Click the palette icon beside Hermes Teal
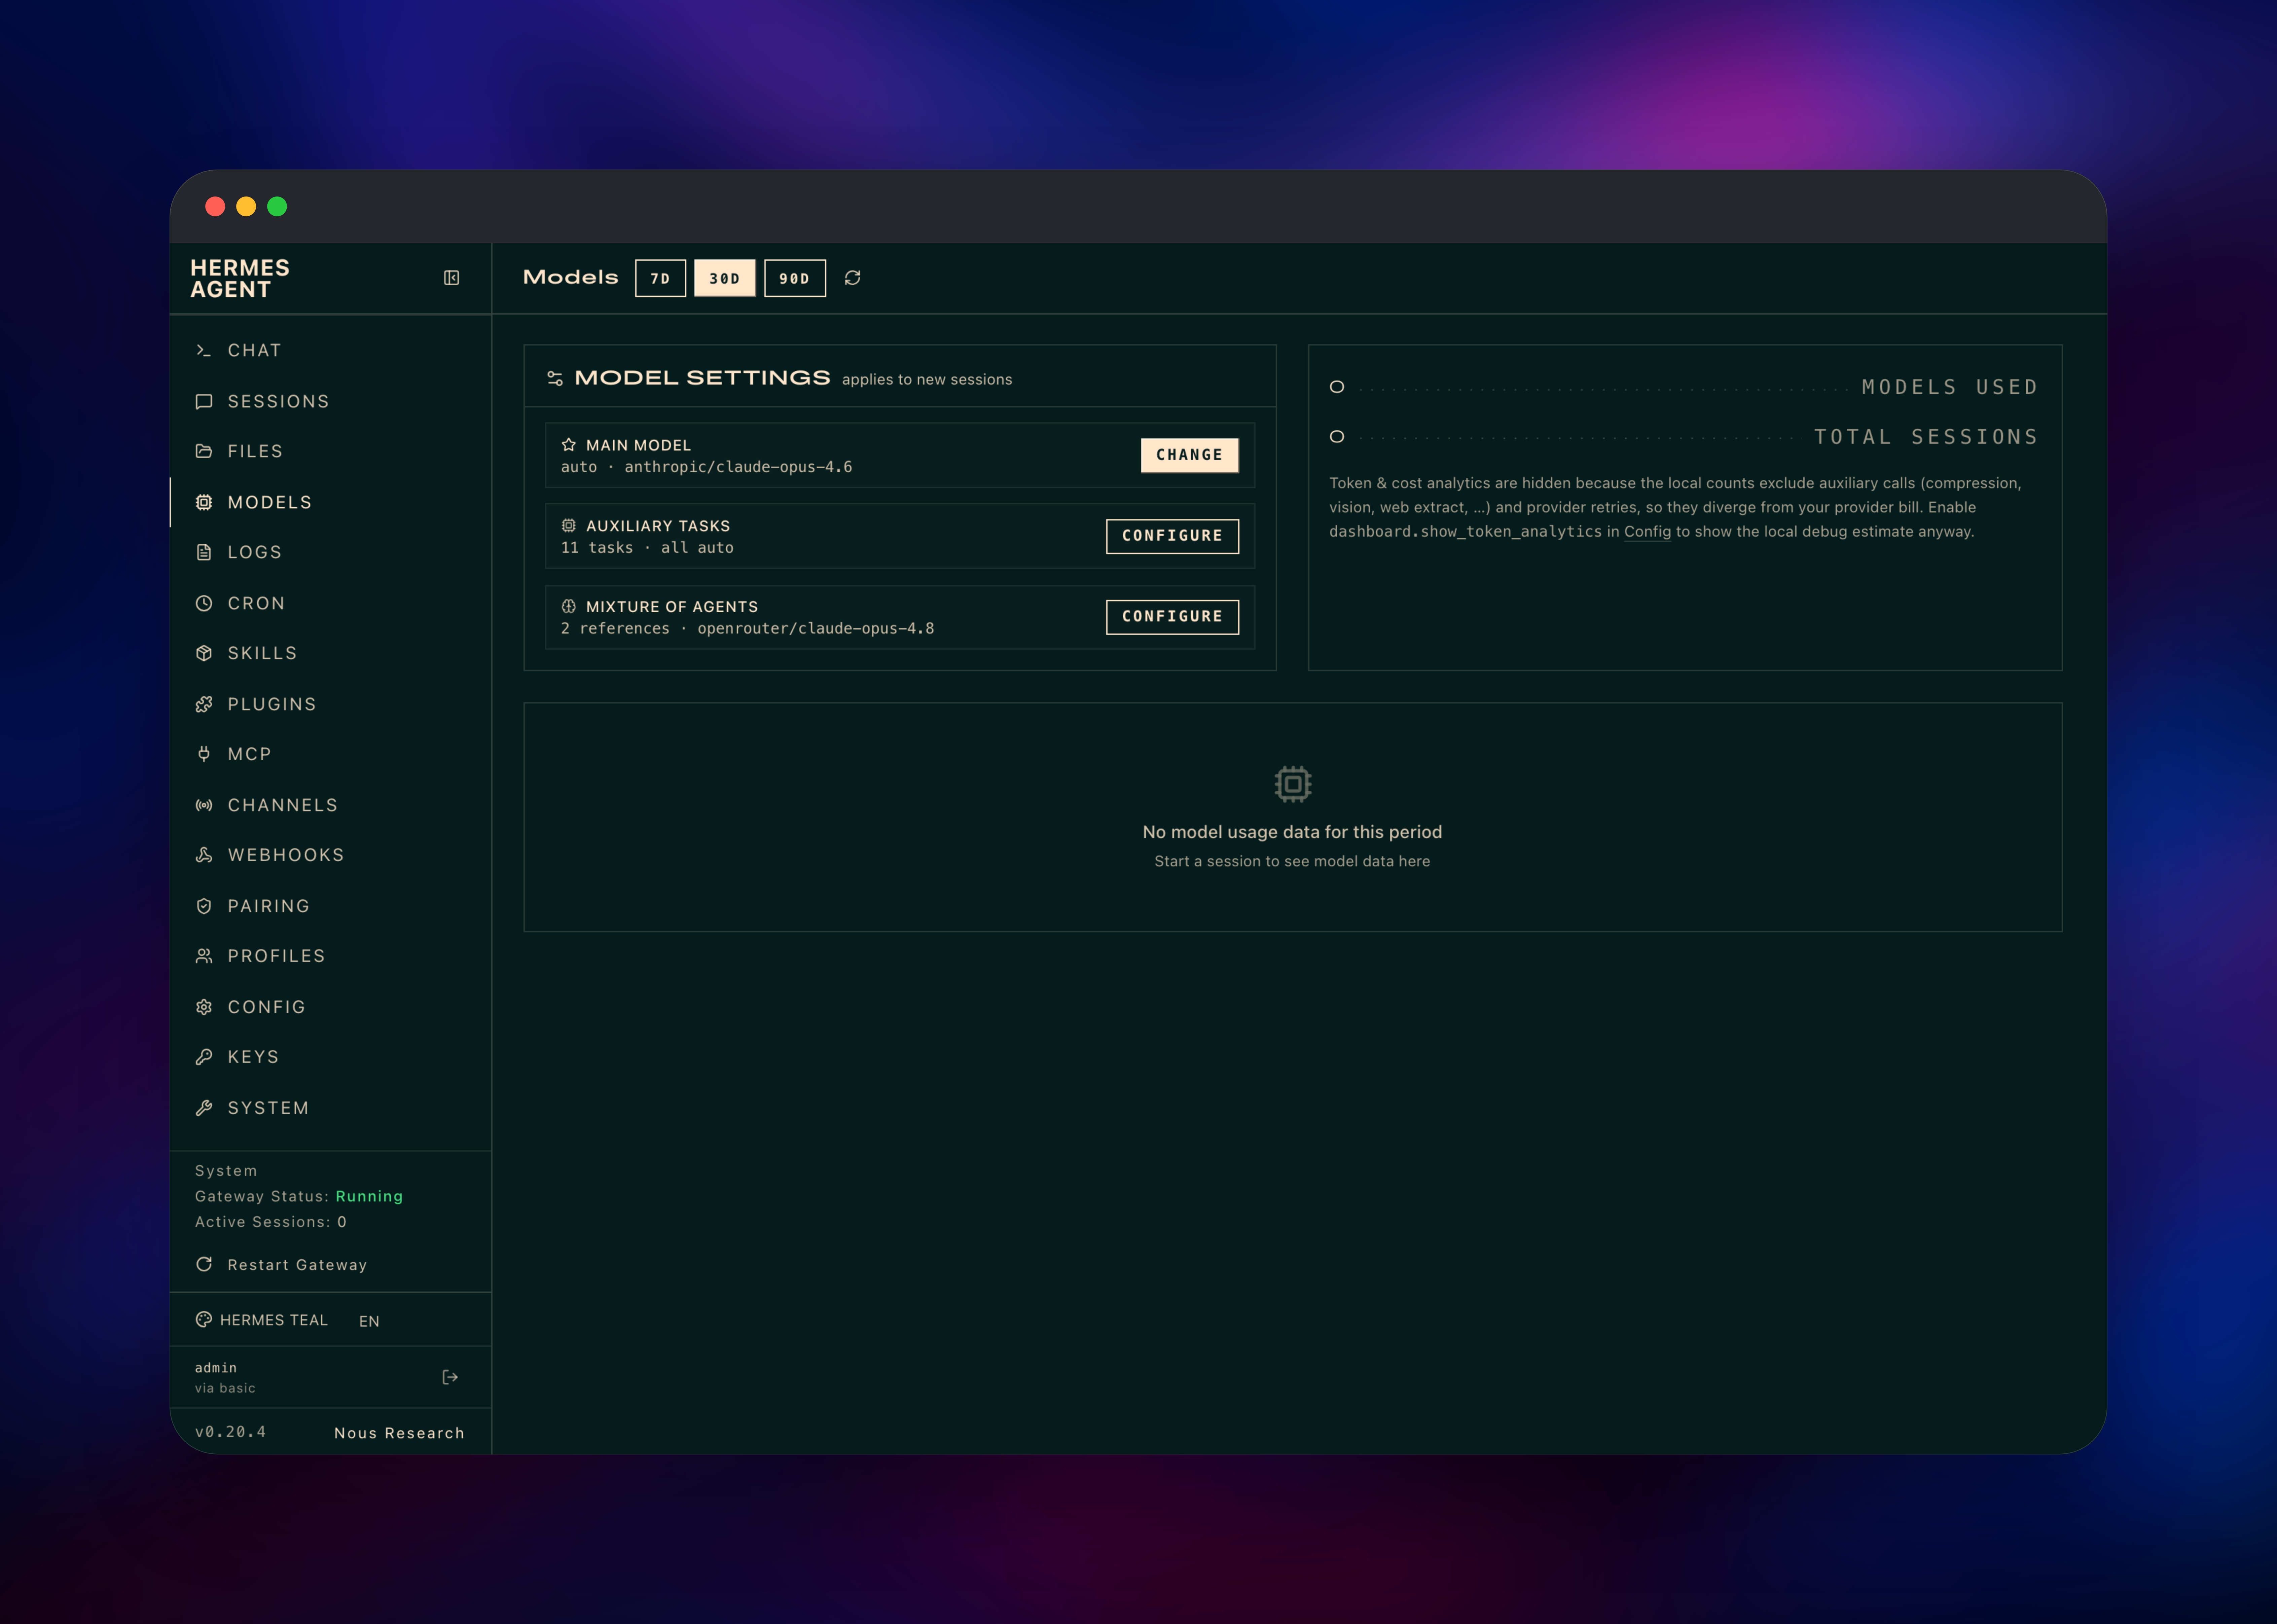This screenshot has width=2277, height=1624. [x=204, y=1320]
